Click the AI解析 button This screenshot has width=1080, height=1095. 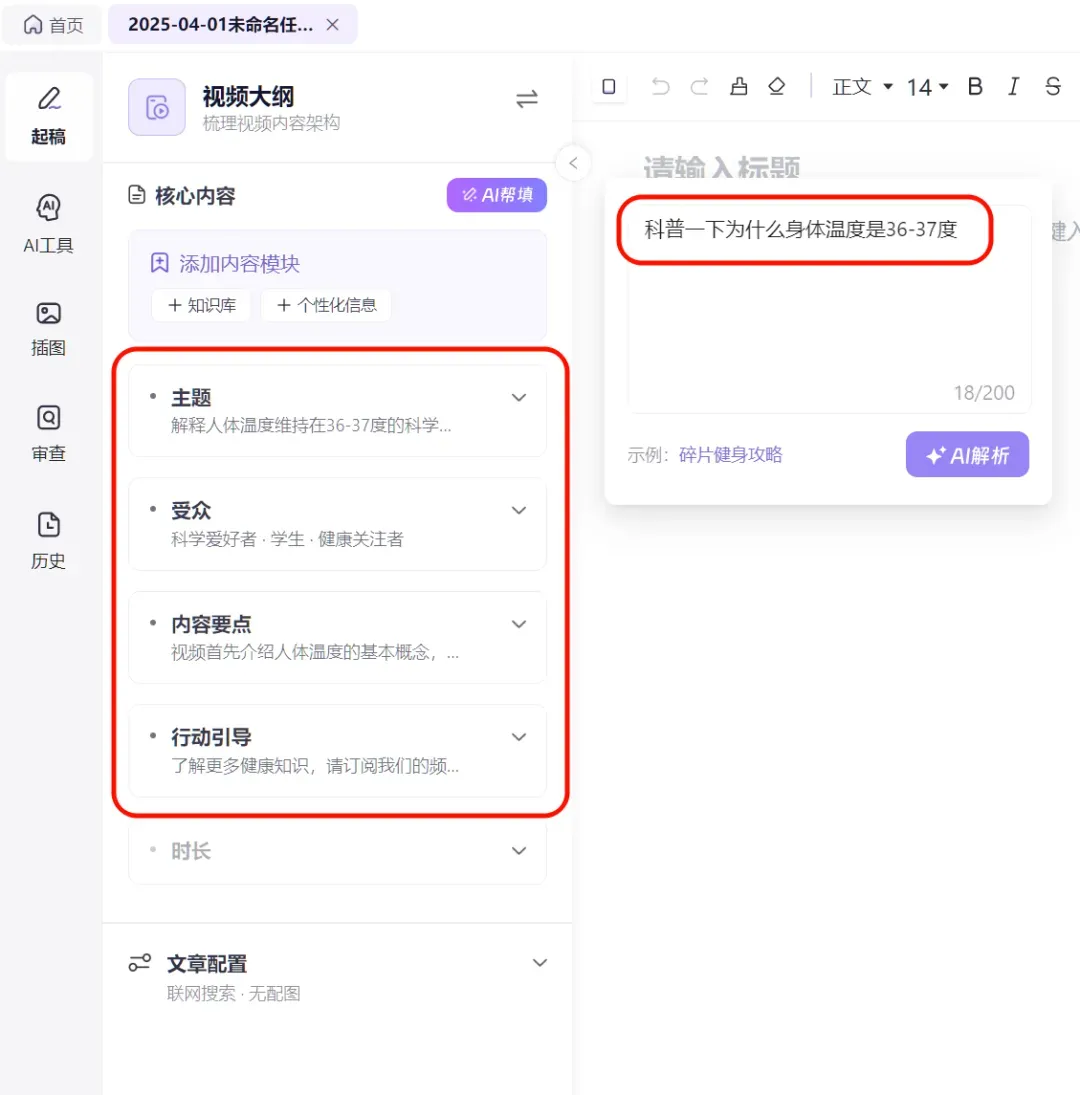coord(967,455)
